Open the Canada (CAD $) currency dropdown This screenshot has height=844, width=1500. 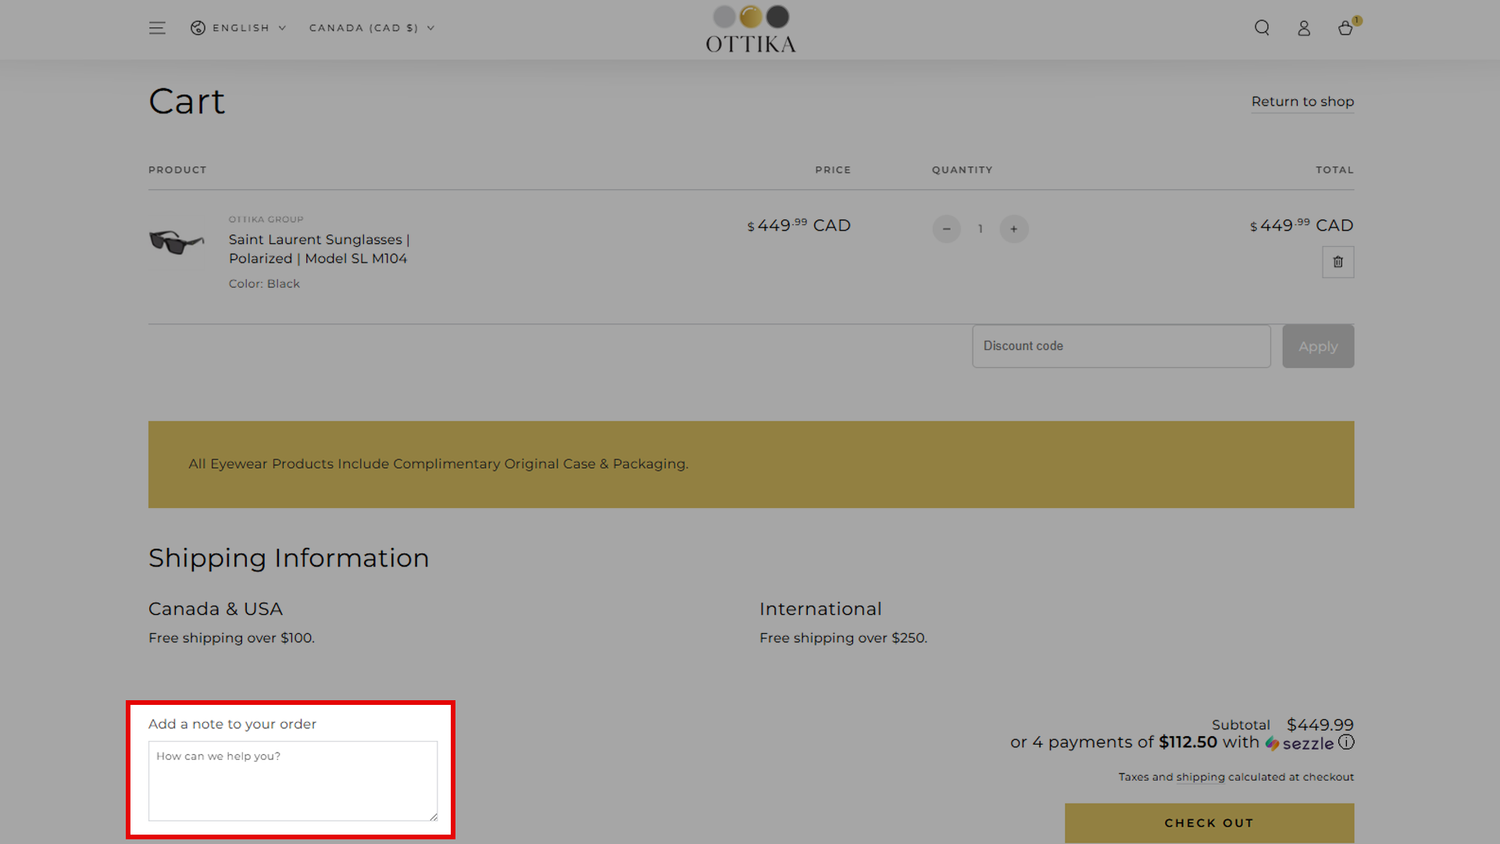[371, 28]
